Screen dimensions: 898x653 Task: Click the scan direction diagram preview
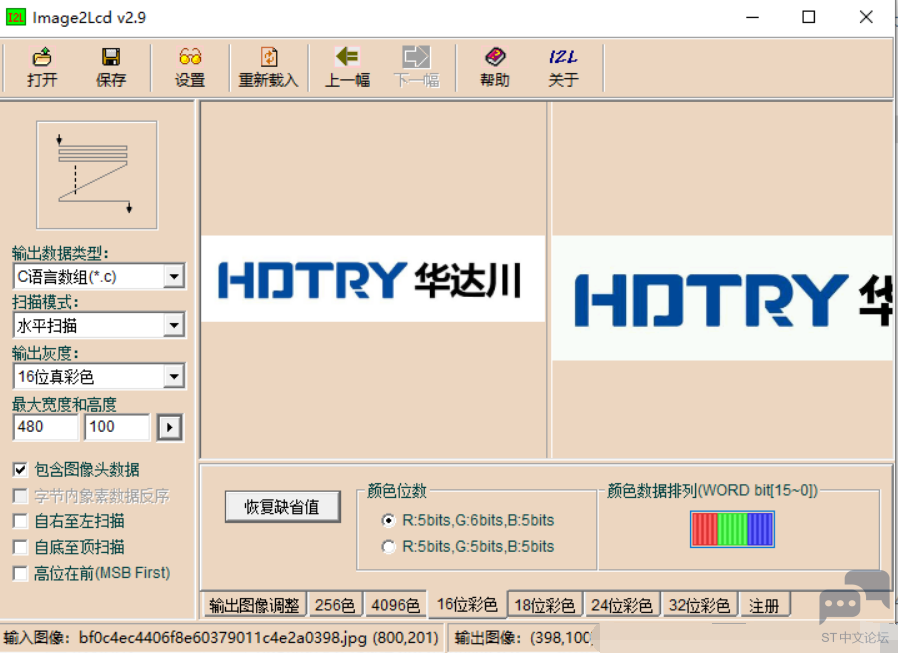coord(97,175)
